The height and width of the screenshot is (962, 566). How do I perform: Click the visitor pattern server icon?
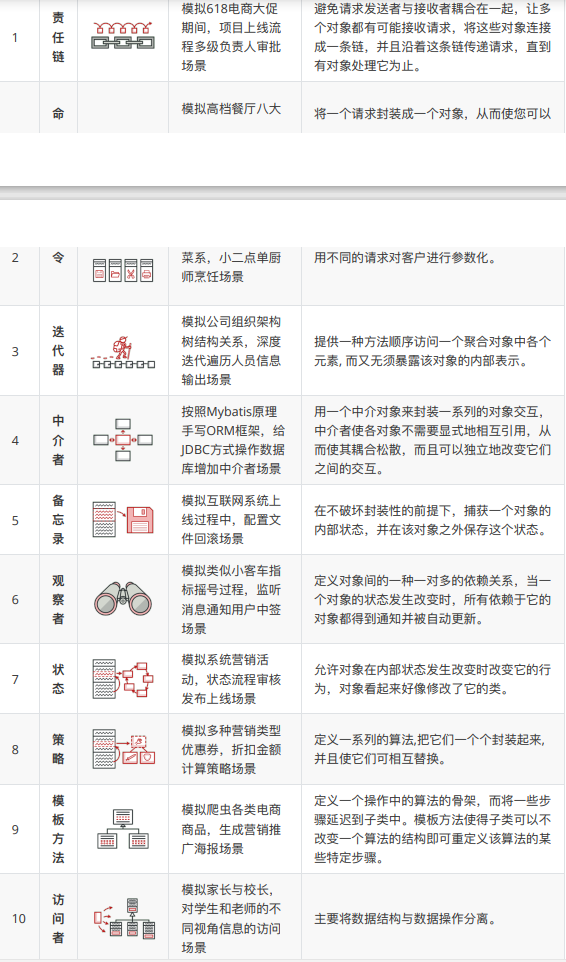click(123, 918)
